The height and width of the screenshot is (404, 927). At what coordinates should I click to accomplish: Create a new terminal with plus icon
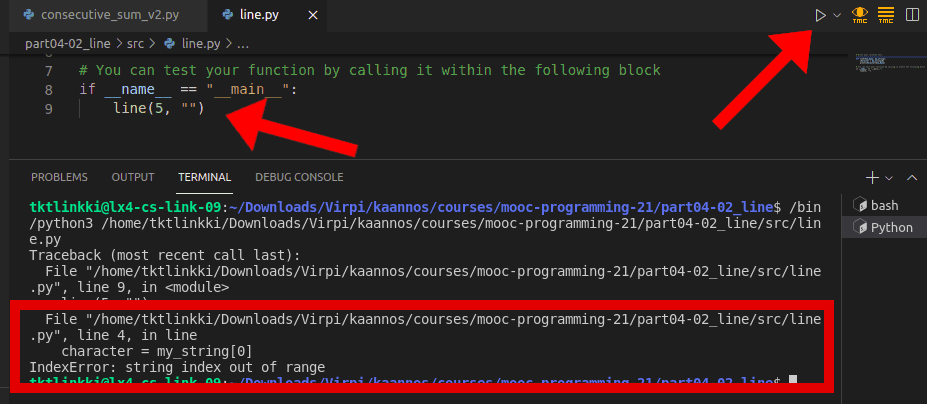(x=871, y=177)
